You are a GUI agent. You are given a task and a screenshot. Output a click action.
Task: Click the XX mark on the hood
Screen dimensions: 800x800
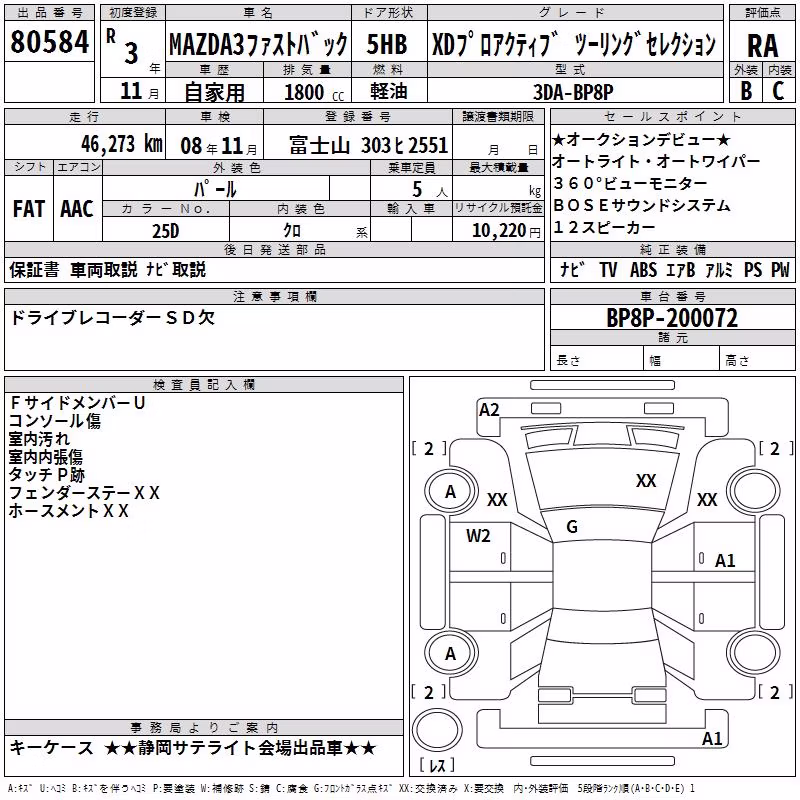pos(646,480)
